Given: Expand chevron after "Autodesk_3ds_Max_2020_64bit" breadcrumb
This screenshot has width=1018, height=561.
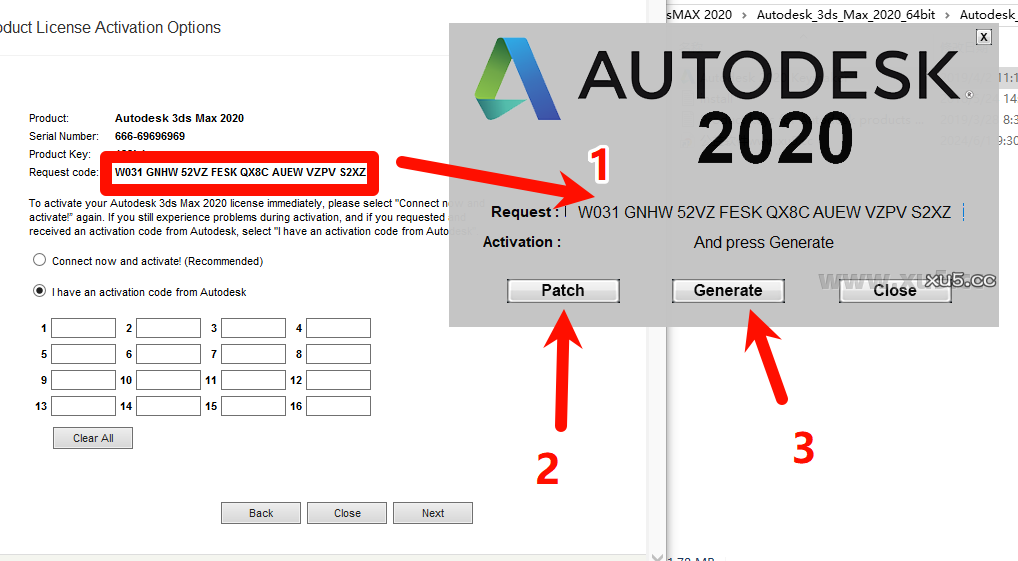Looking at the screenshot, I should 948,15.
